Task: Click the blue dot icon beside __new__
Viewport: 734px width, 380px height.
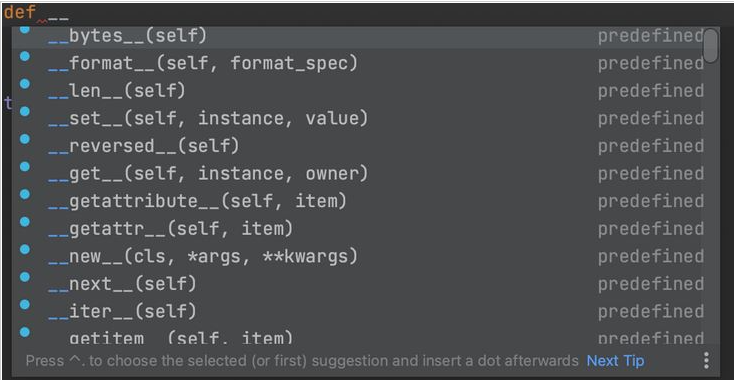Action: coord(24,249)
